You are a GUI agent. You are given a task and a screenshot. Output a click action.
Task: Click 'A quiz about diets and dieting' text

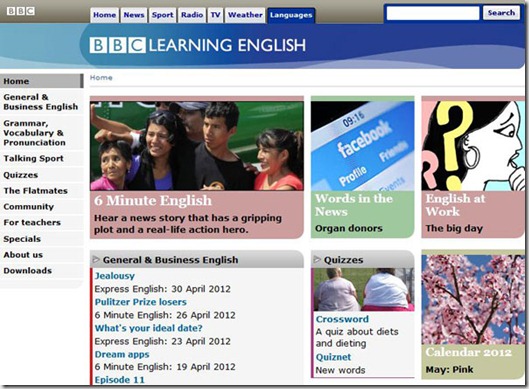(357, 337)
